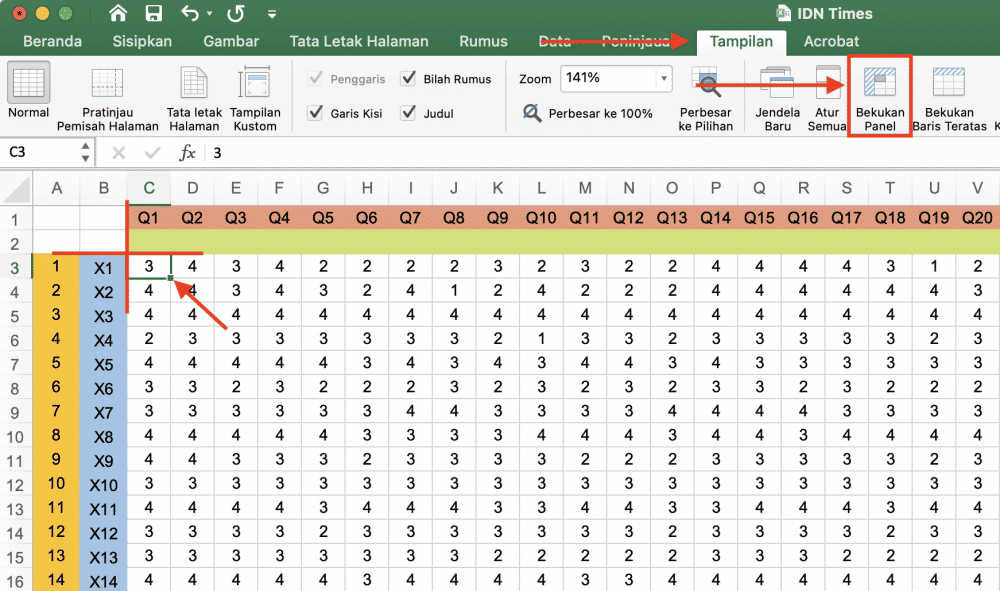The width and height of the screenshot is (1000, 591).
Task: Click the fx insert function button
Action: pos(187,152)
